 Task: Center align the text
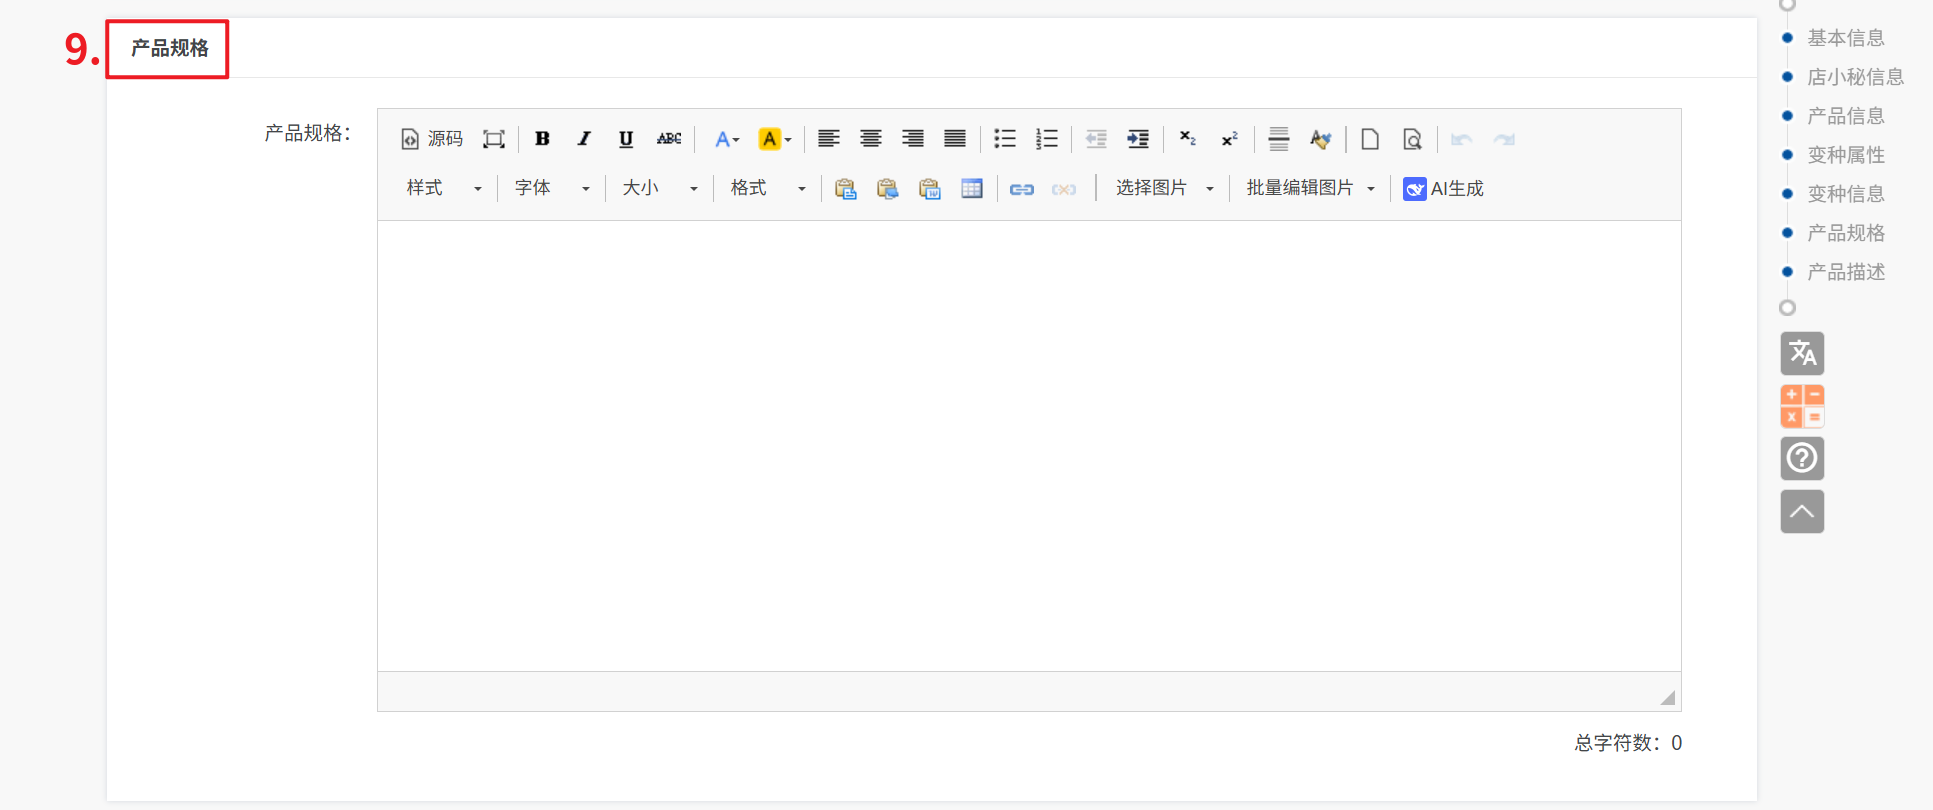870,139
